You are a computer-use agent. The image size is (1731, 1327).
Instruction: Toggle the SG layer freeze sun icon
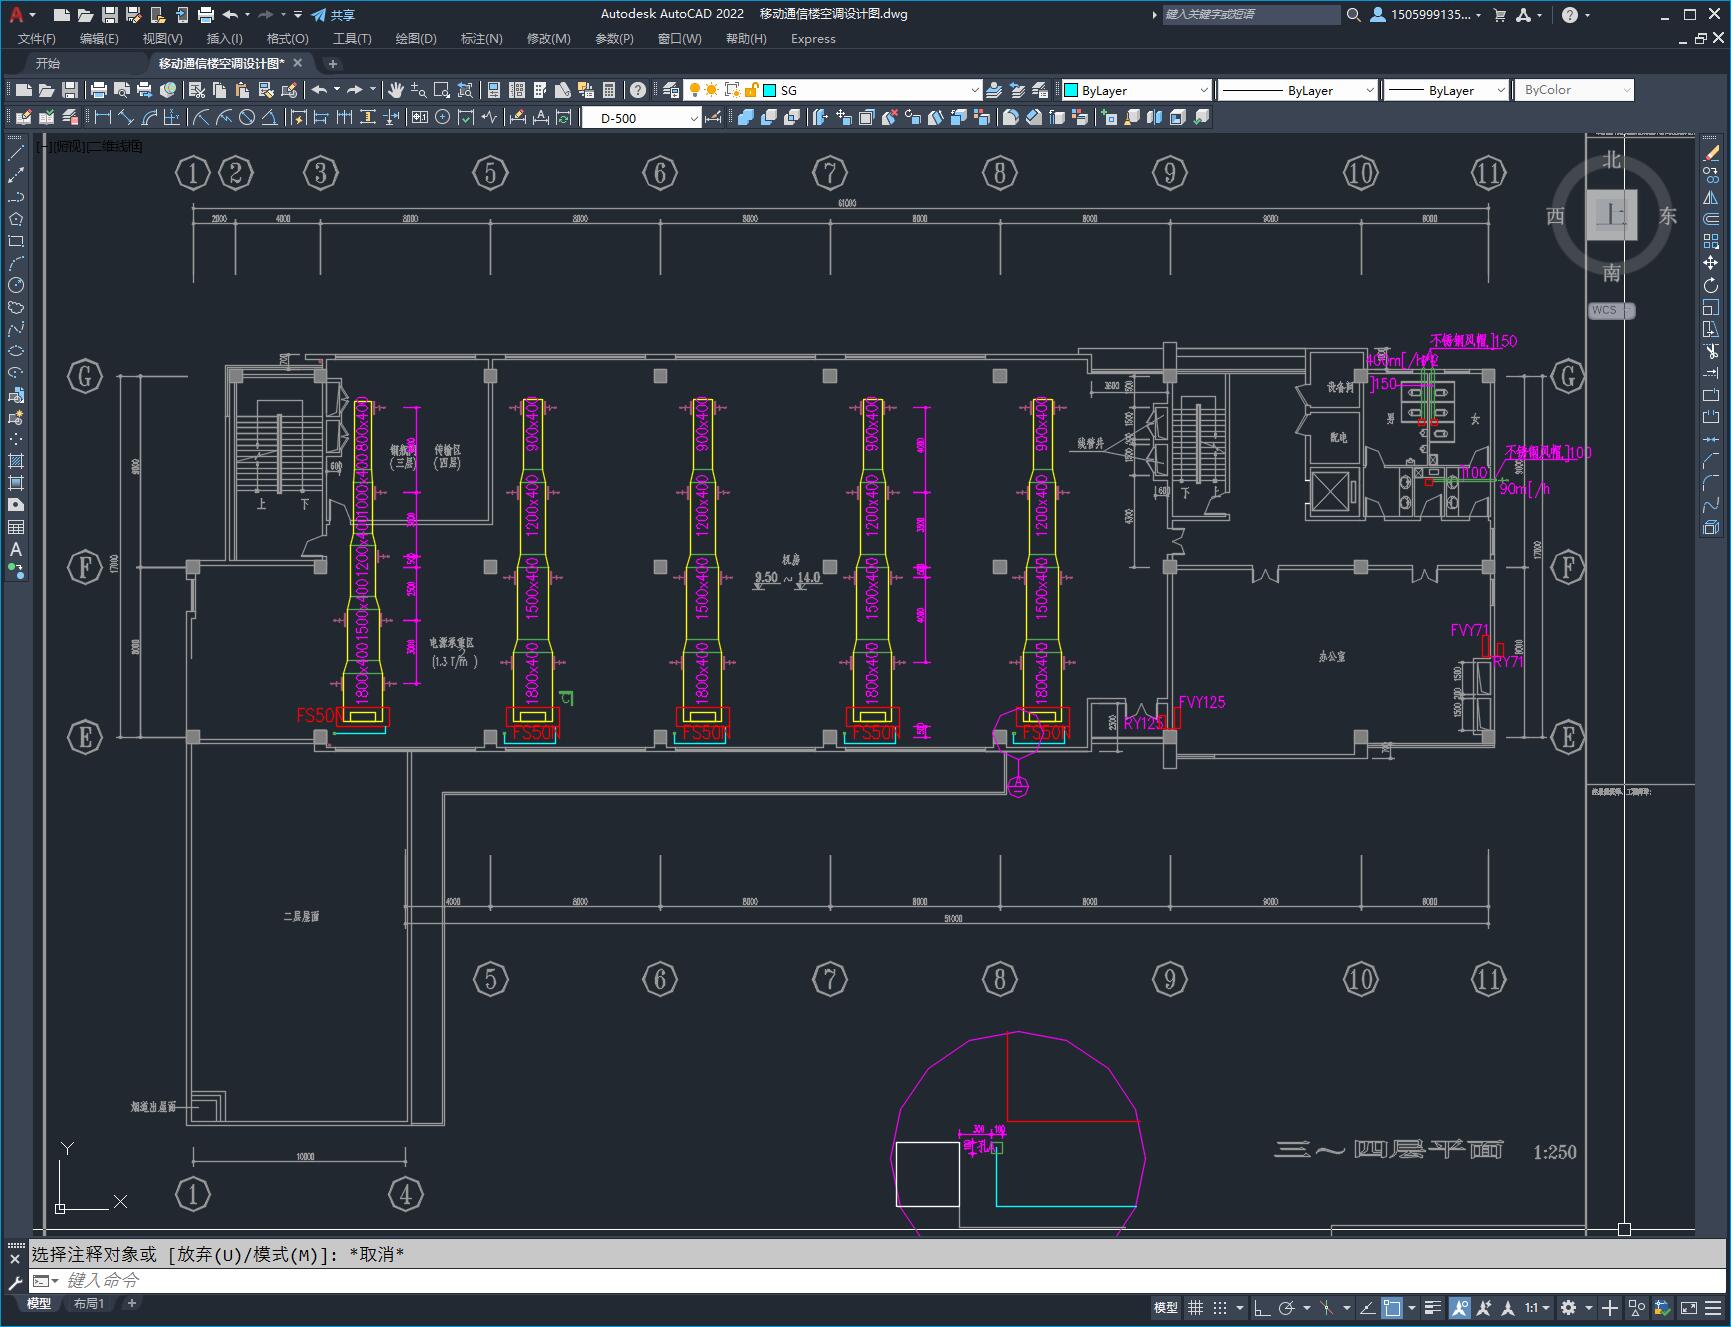711,90
